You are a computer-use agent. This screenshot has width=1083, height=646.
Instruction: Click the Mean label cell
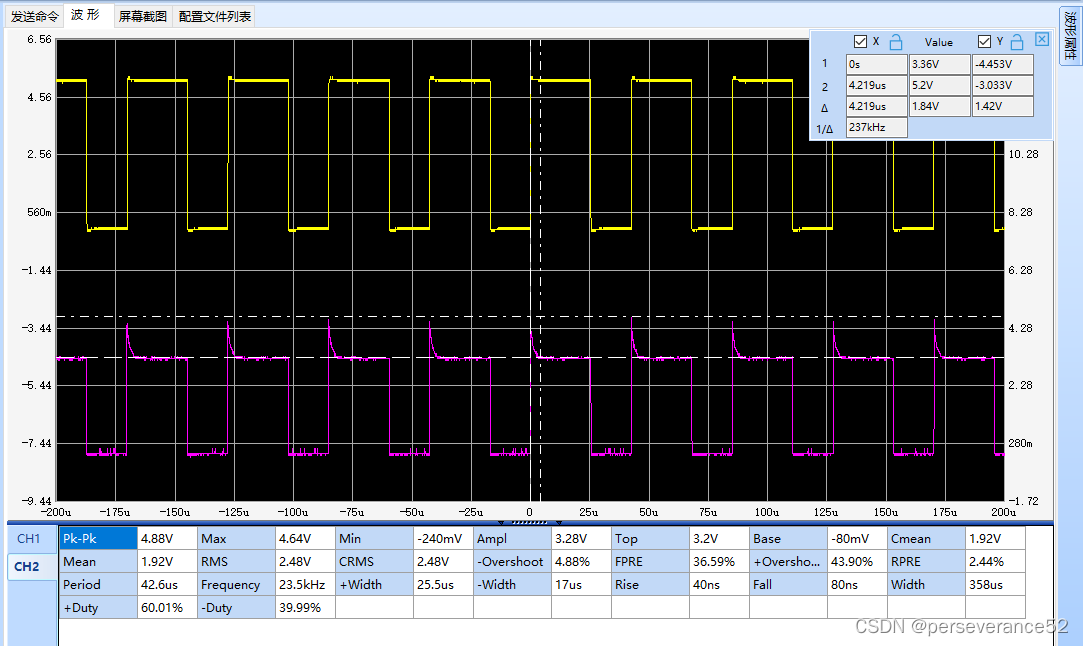pyautogui.click(x=98, y=562)
